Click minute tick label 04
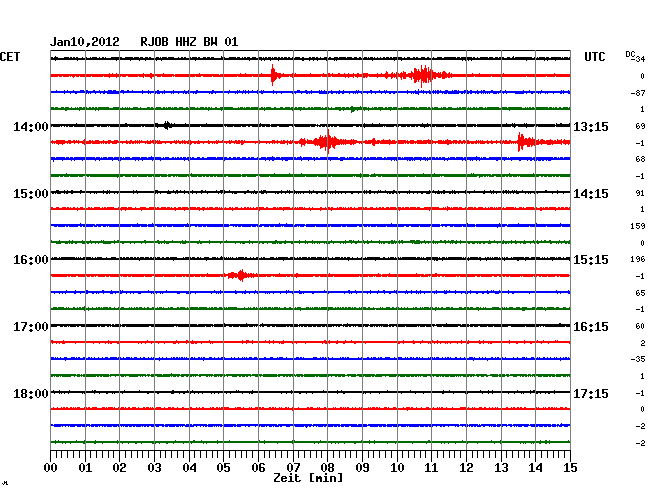The width and height of the screenshot is (650, 494). [x=189, y=468]
